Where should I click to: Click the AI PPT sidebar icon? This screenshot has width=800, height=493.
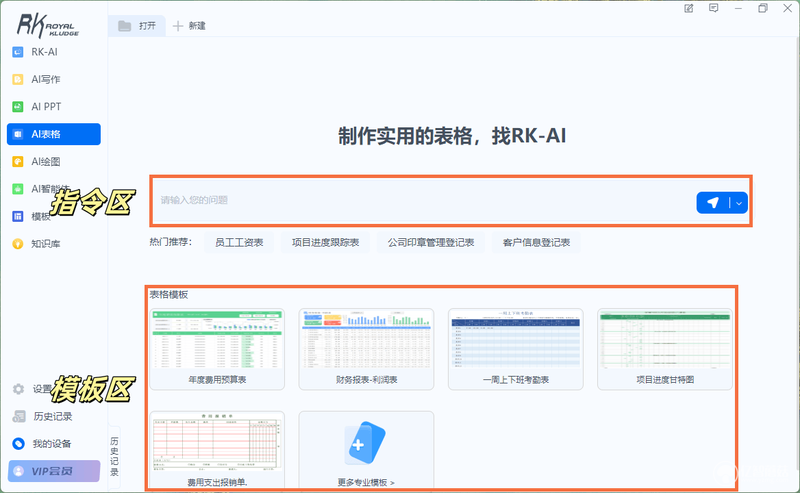[18, 107]
